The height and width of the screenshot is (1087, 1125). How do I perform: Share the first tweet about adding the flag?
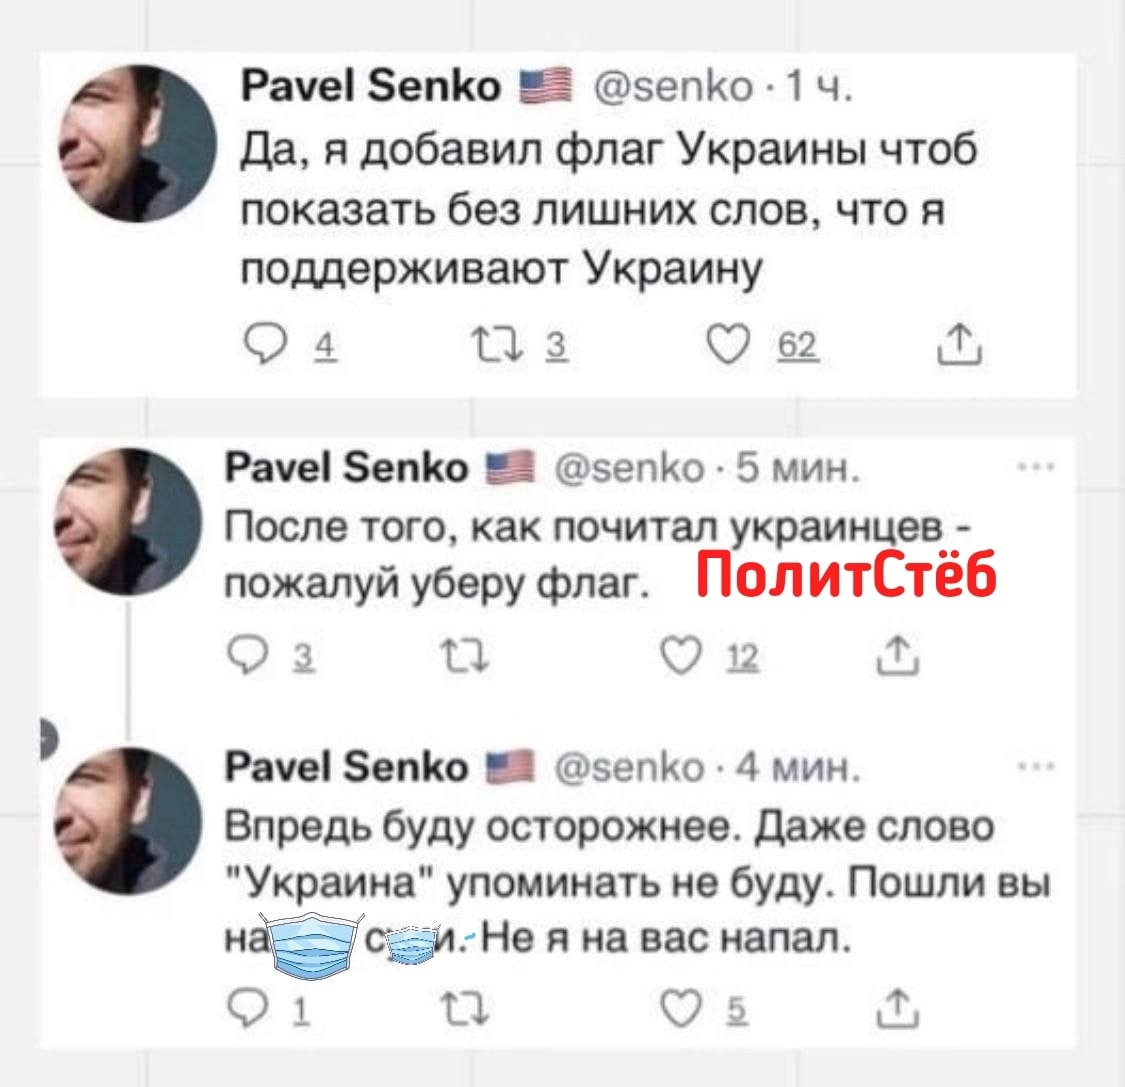(x=961, y=344)
